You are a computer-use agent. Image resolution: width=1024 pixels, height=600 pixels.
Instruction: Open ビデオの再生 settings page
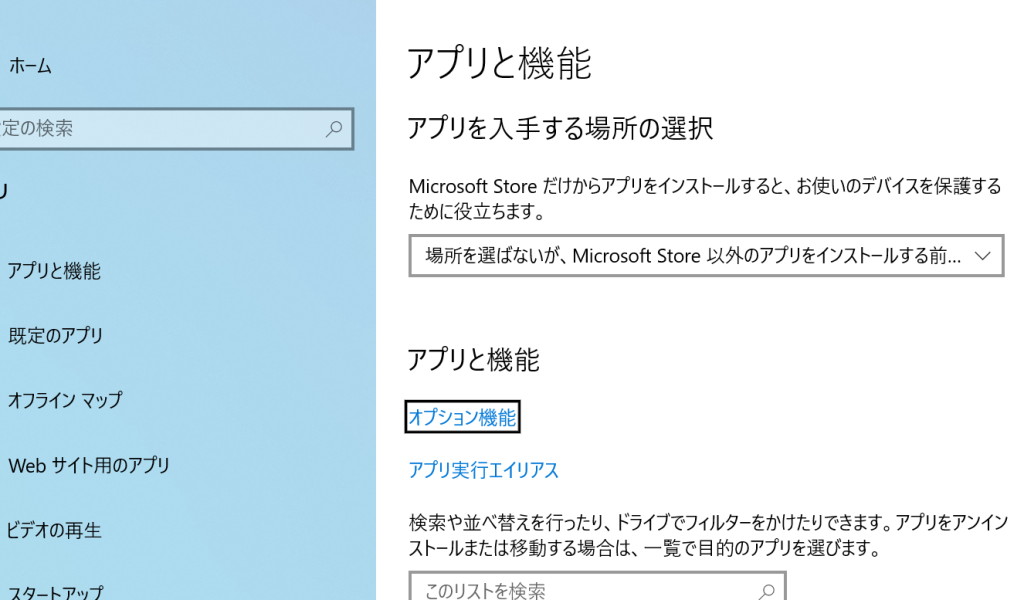(x=54, y=530)
